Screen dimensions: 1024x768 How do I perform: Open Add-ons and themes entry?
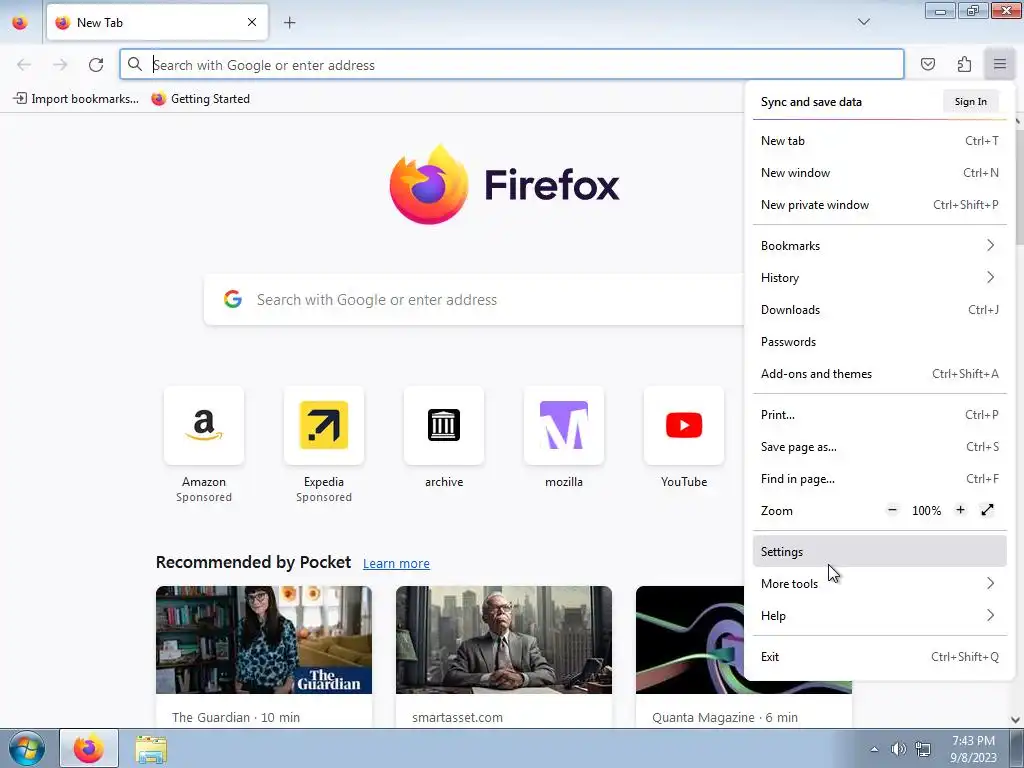(880, 374)
